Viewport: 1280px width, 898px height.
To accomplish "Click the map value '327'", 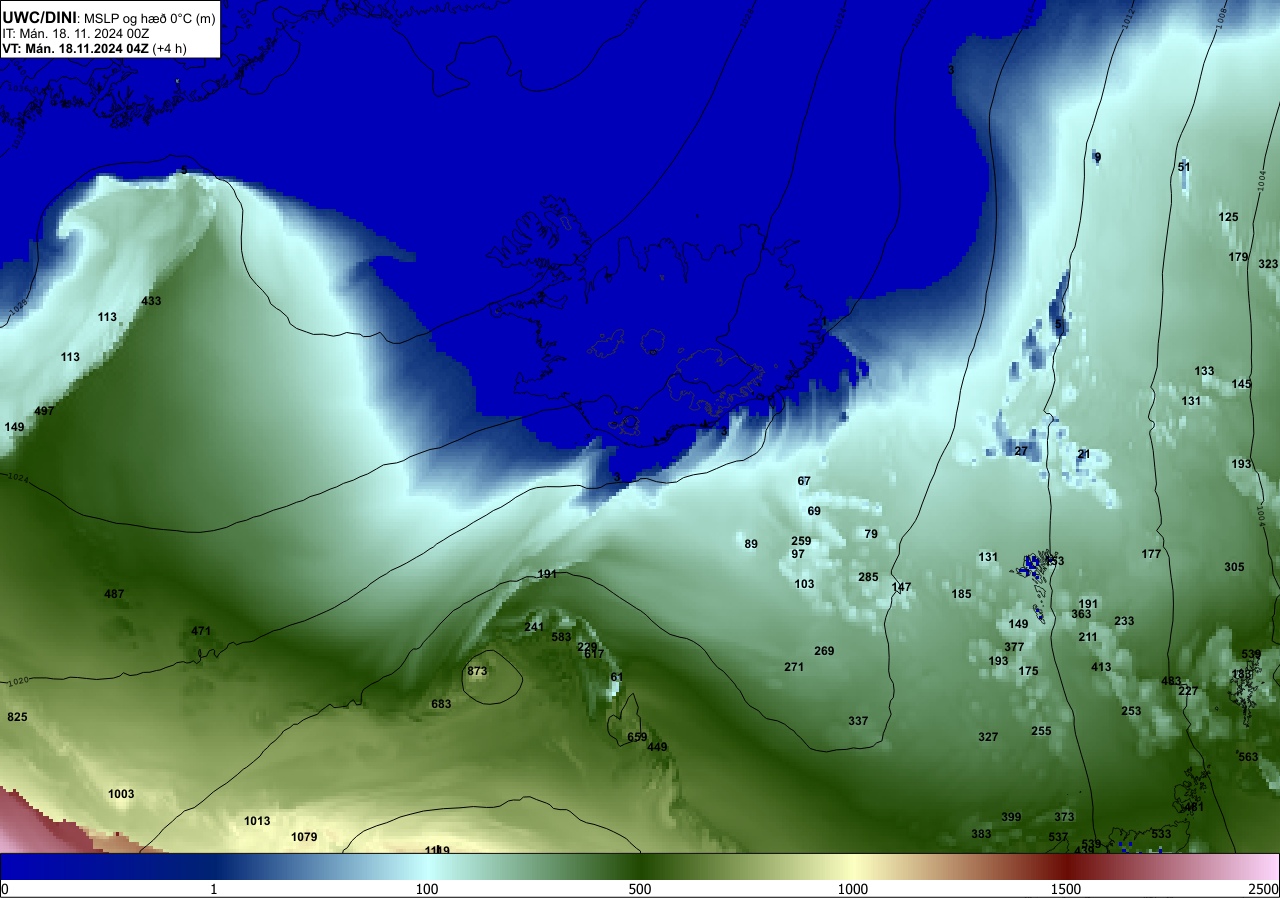I will point(988,737).
